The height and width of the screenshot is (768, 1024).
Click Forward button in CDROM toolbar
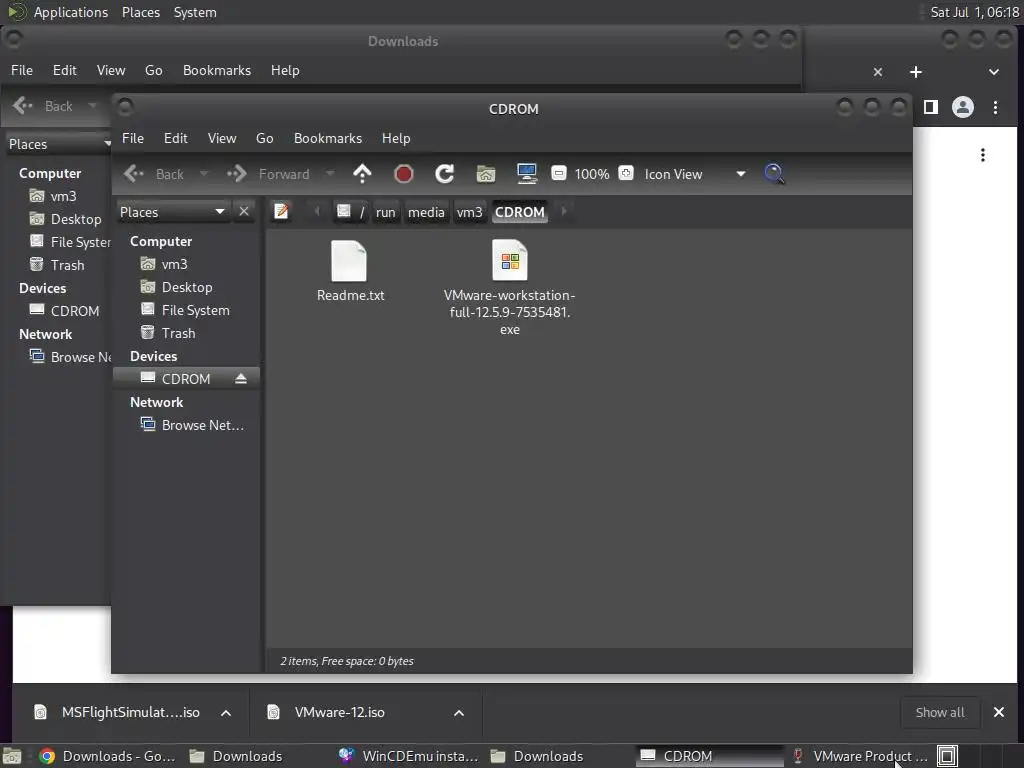pos(268,174)
